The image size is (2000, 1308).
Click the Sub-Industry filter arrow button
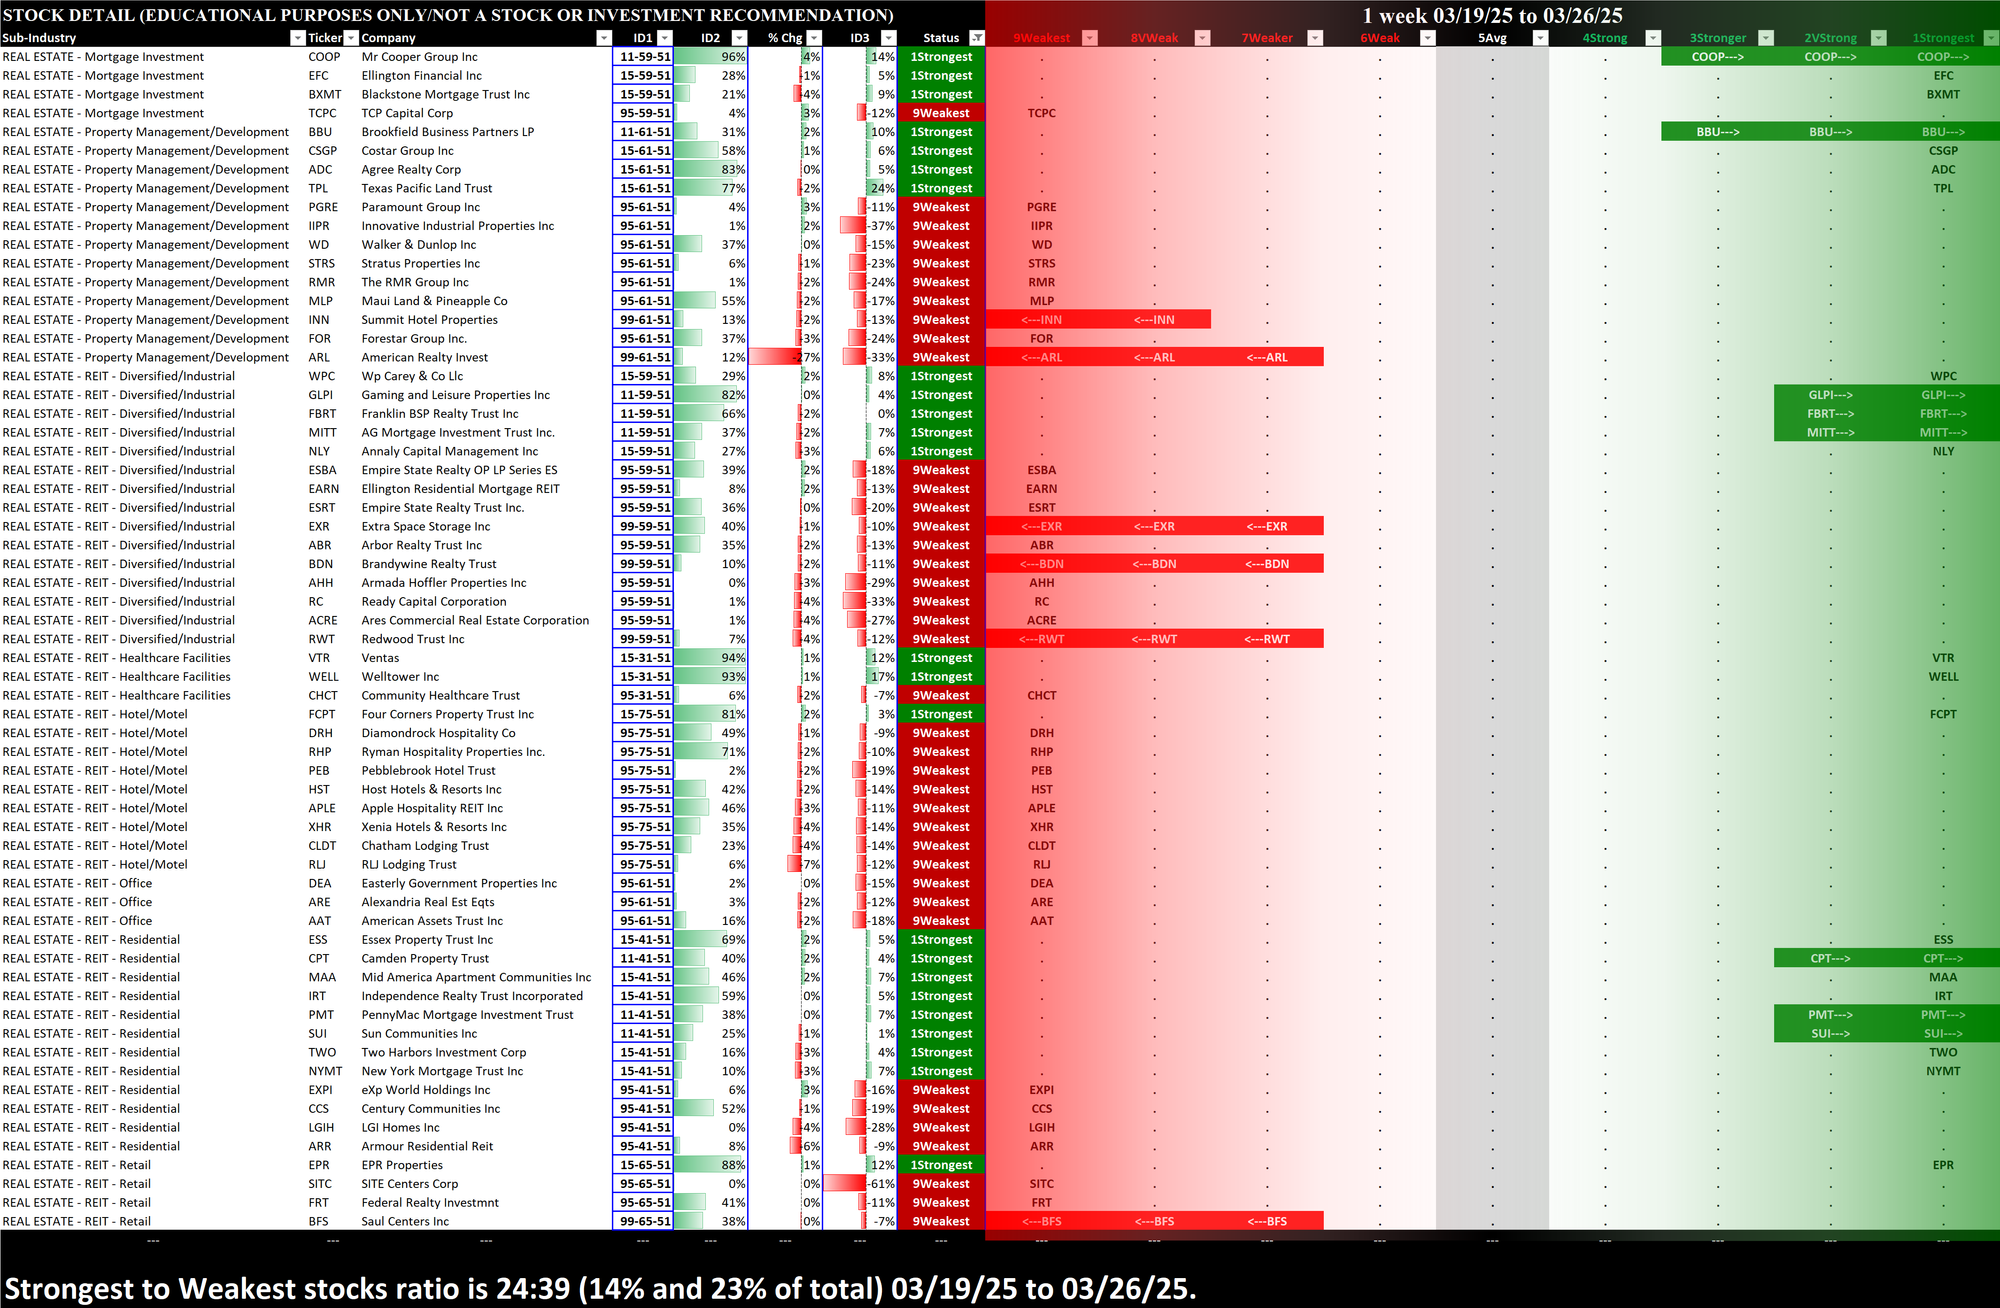[297, 38]
